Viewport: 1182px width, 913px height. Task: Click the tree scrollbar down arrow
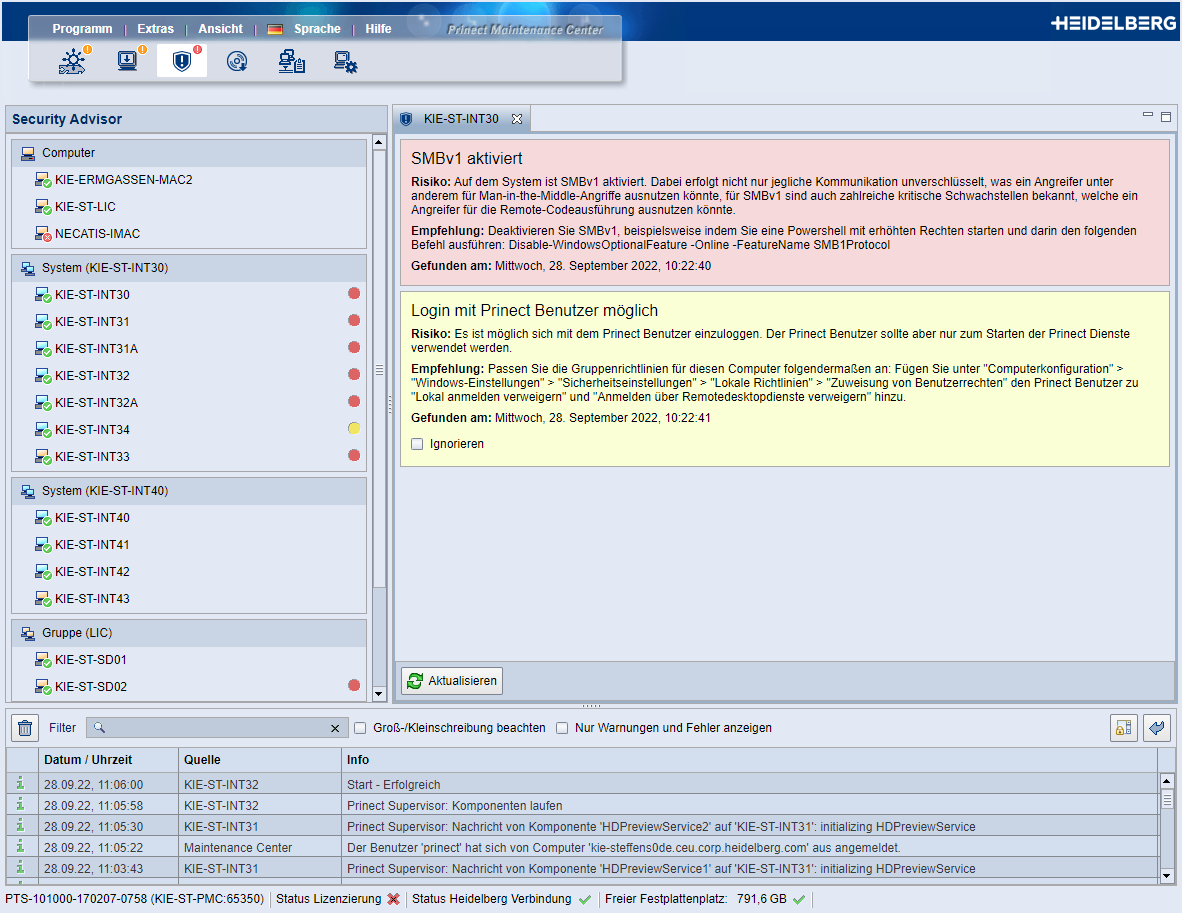coord(379,694)
